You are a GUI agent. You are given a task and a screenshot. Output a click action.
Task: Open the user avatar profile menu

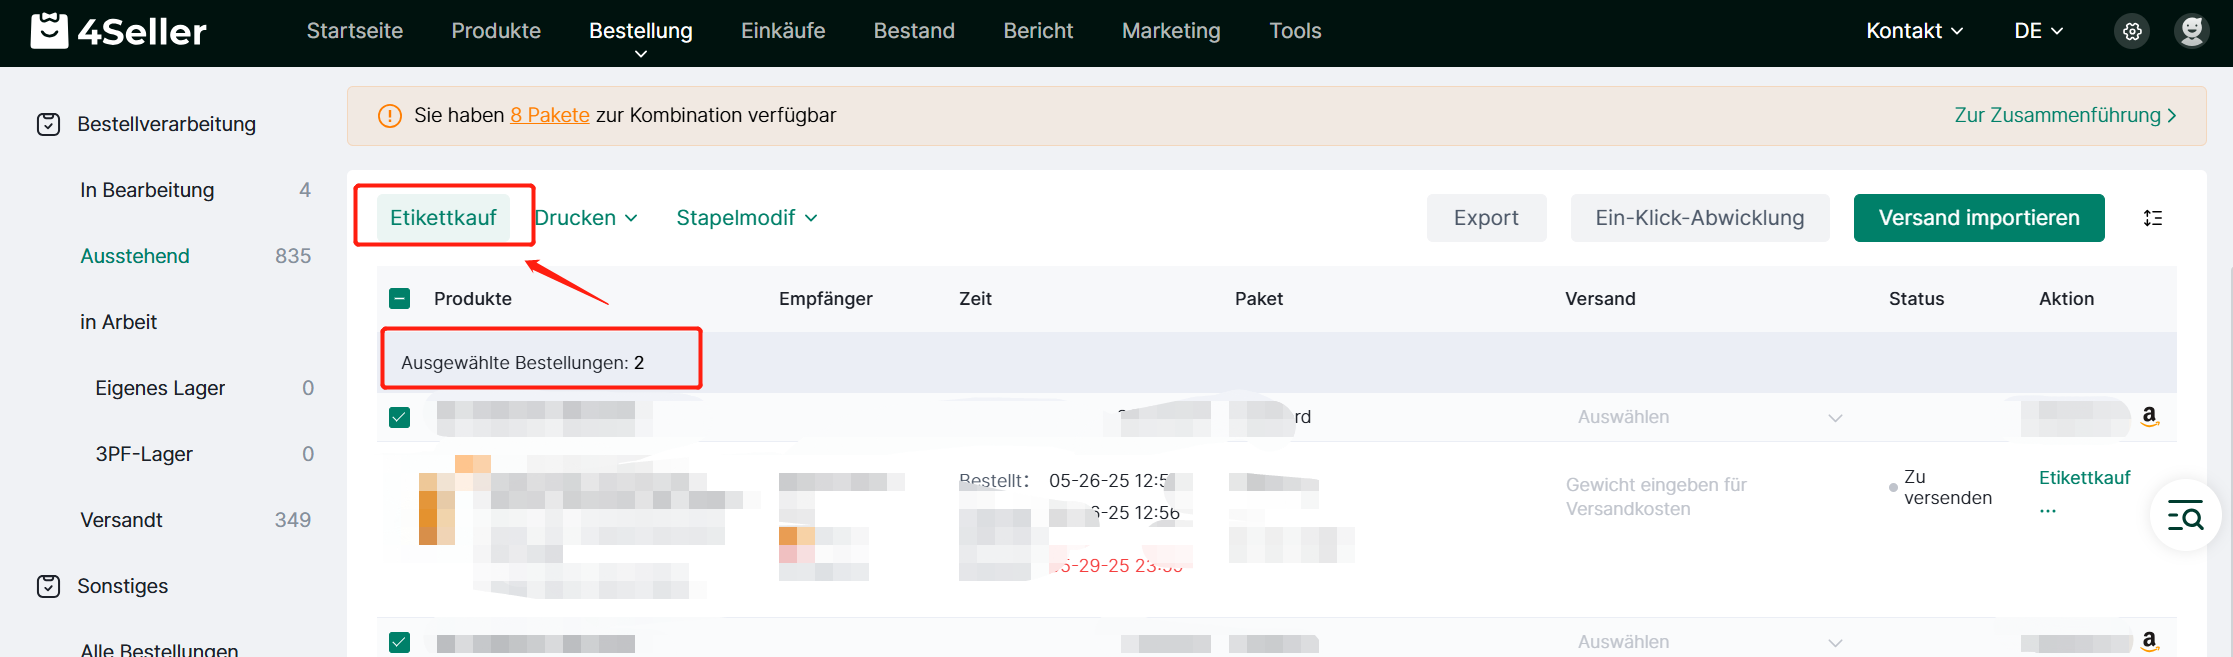2192,31
